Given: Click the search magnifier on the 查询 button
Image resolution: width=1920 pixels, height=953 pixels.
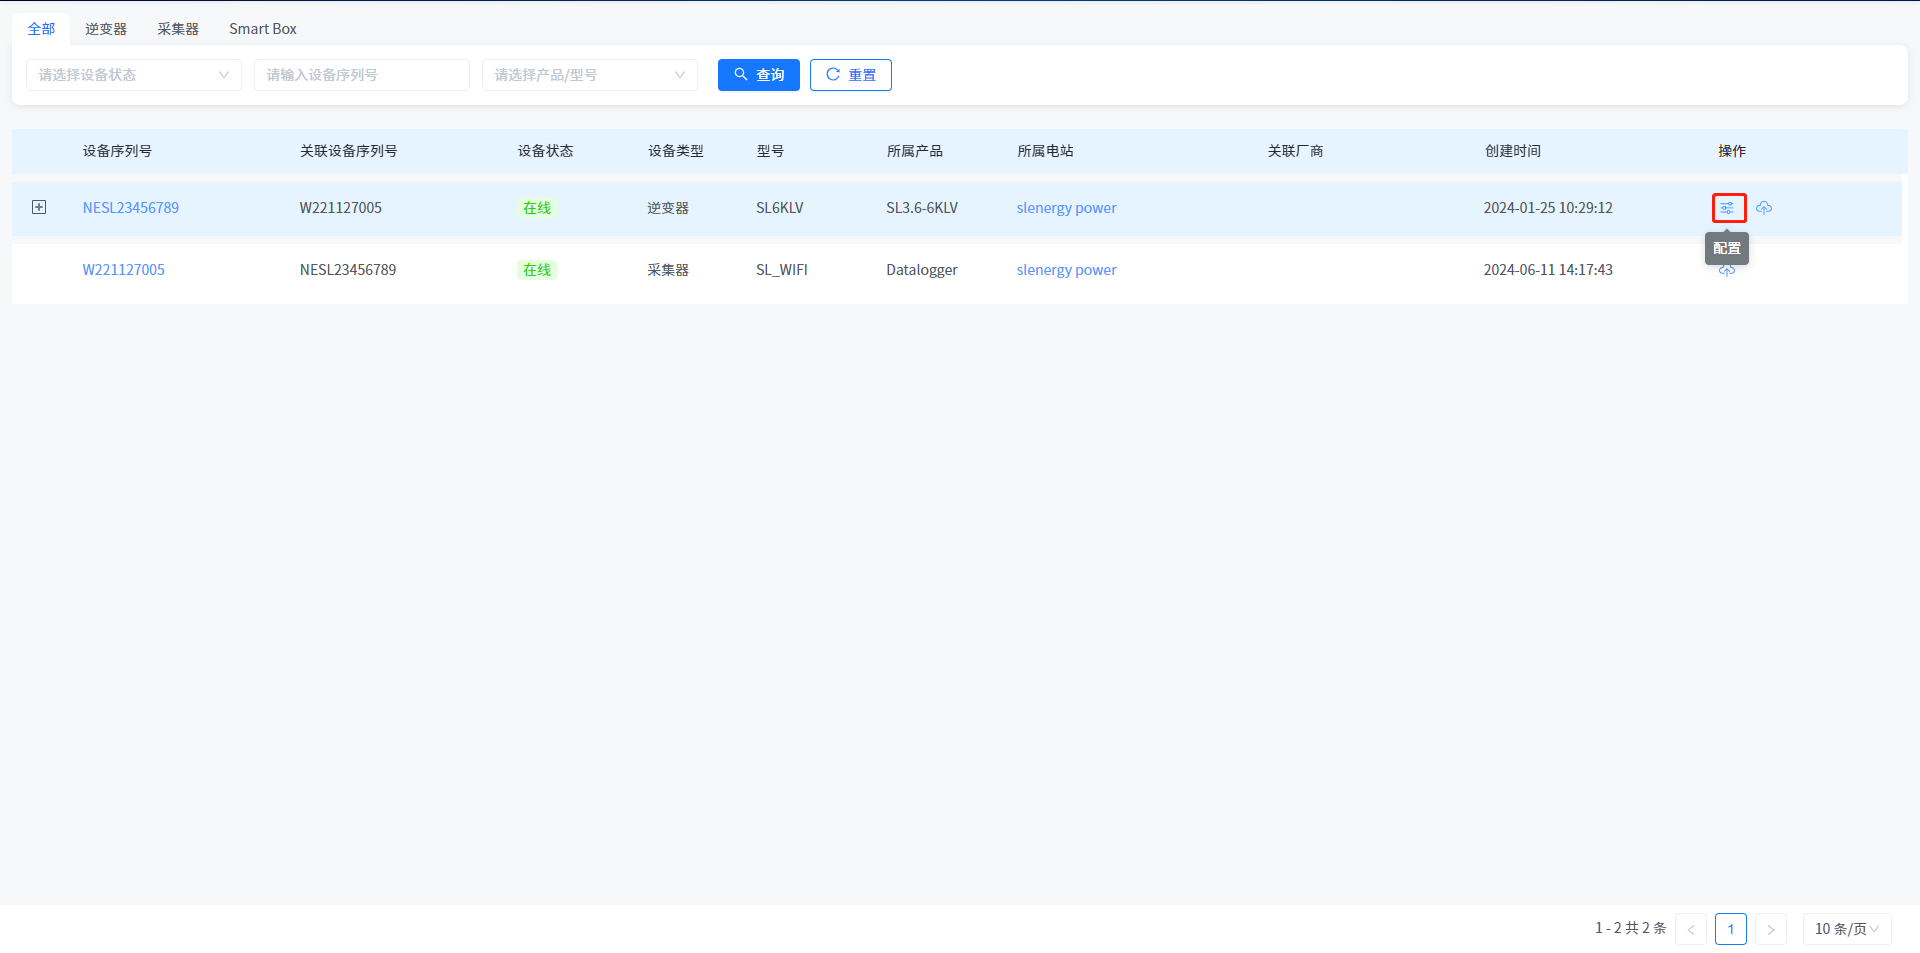Looking at the screenshot, I should [x=741, y=75].
